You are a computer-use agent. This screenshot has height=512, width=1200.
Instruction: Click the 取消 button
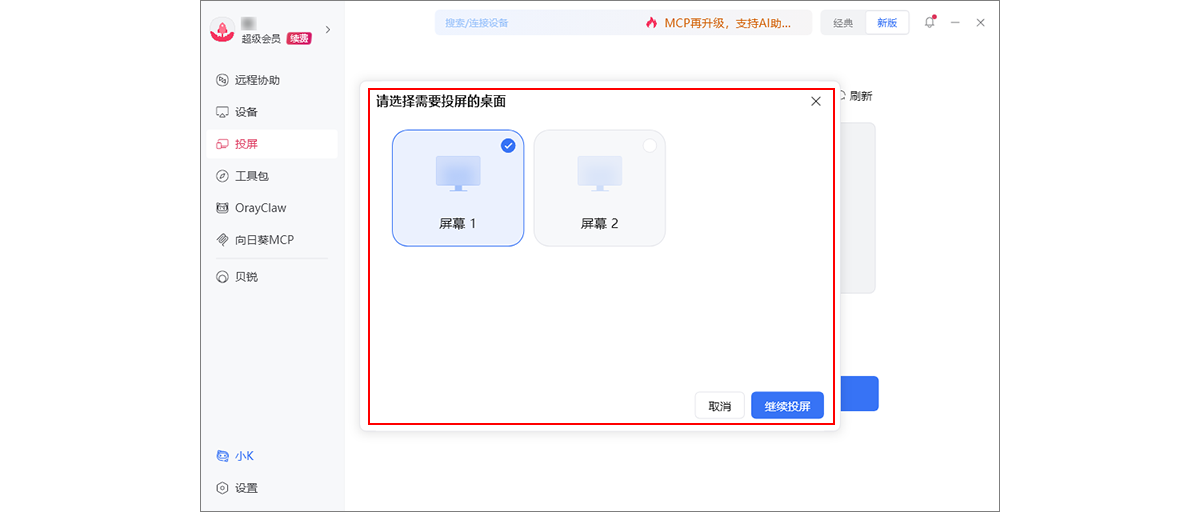tap(720, 406)
